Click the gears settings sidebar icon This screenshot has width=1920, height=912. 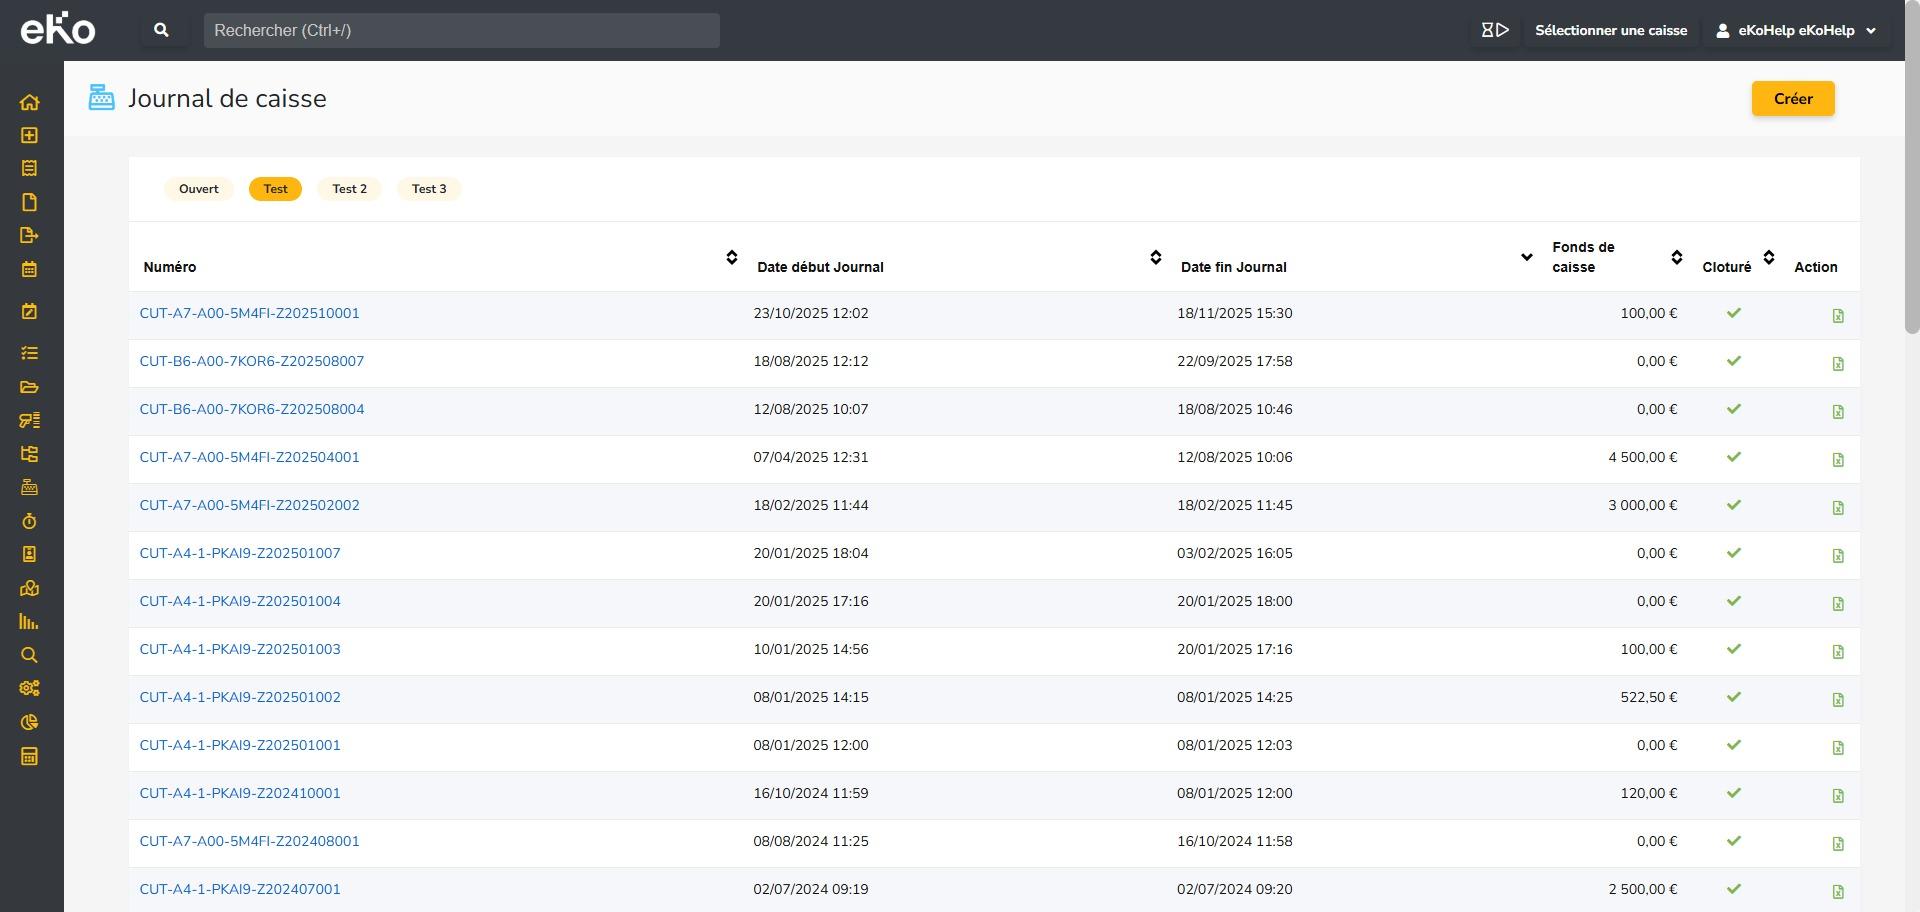coord(29,688)
